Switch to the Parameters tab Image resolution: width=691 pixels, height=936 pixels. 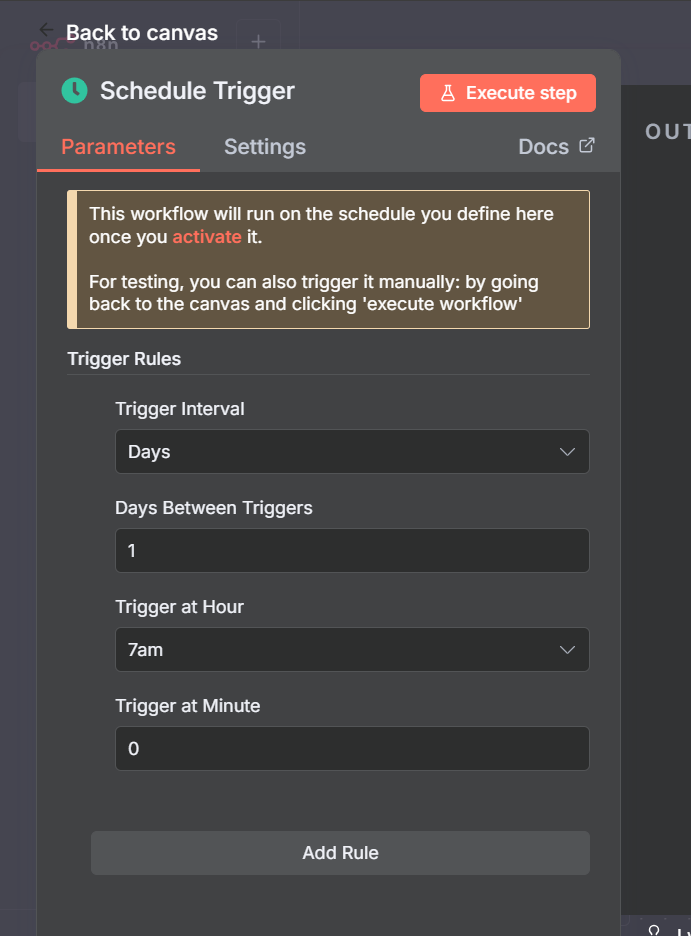point(118,147)
